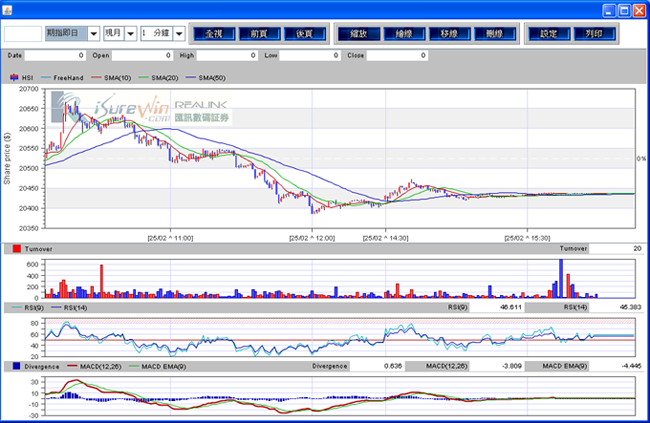Click the blue Divergence legend square
This screenshot has width=650, height=423.
16,366
